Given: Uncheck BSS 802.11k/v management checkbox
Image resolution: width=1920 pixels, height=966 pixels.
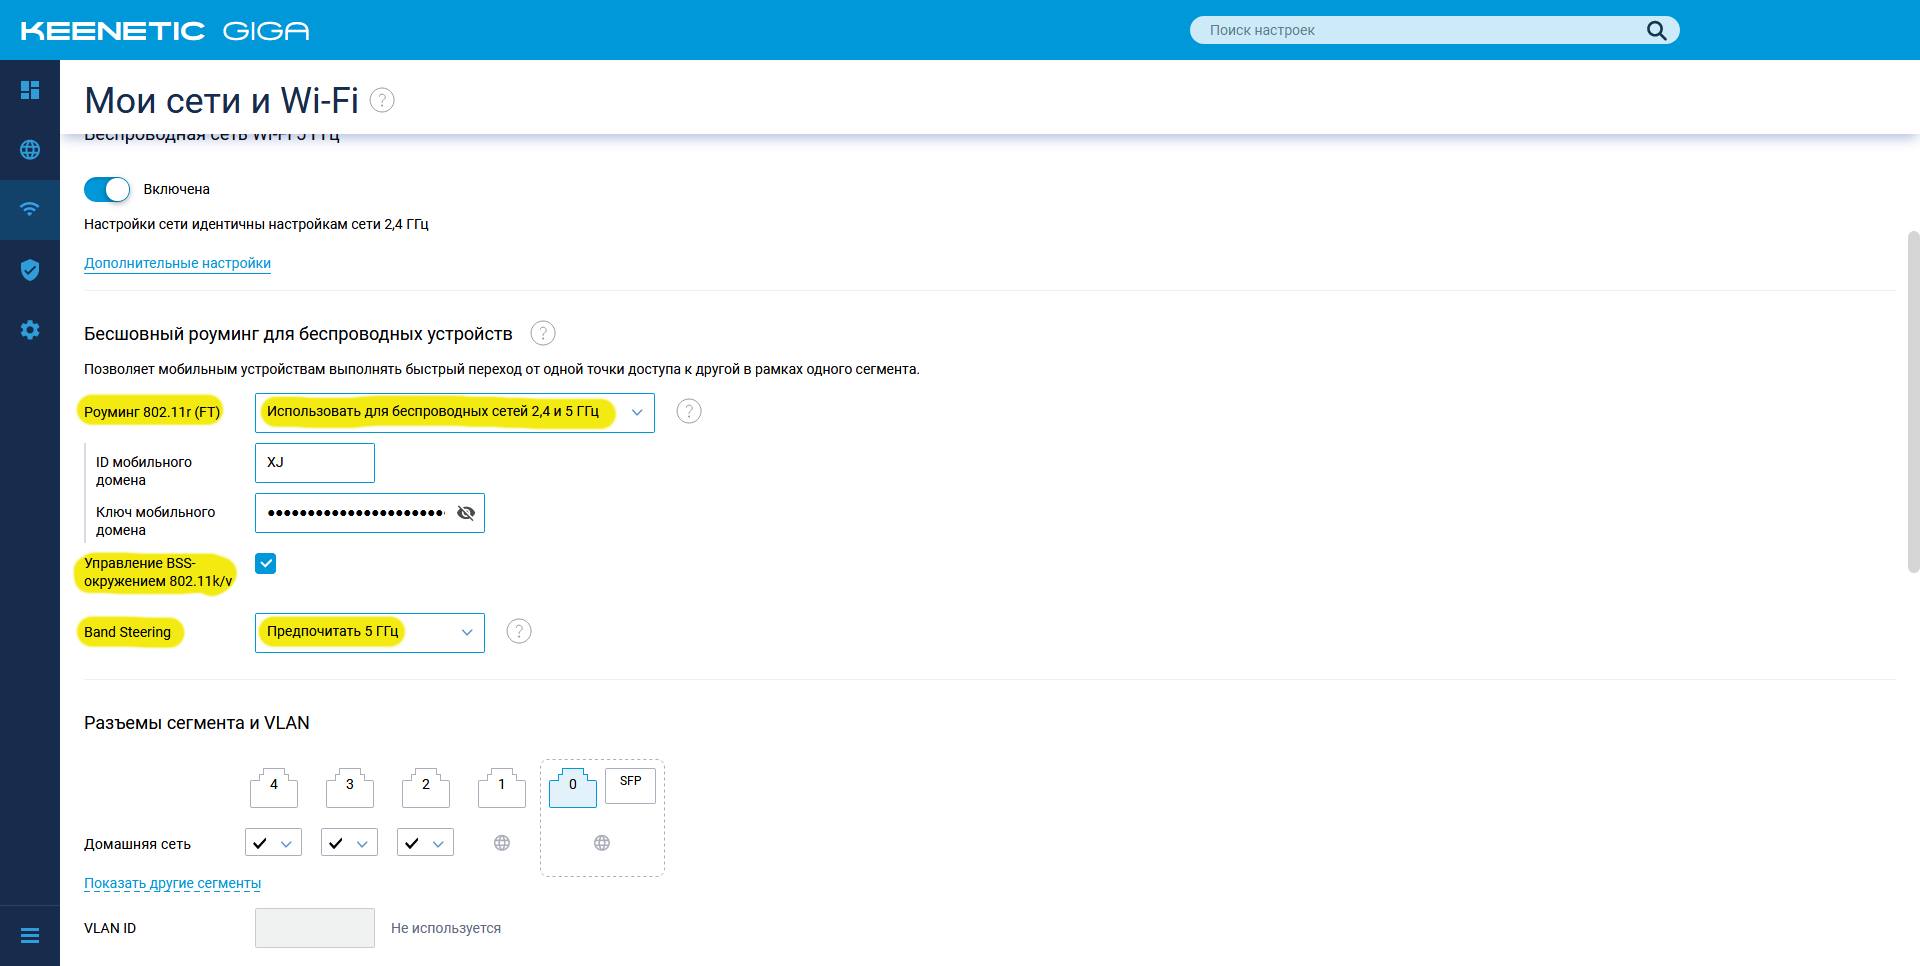Looking at the screenshot, I should click(266, 563).
